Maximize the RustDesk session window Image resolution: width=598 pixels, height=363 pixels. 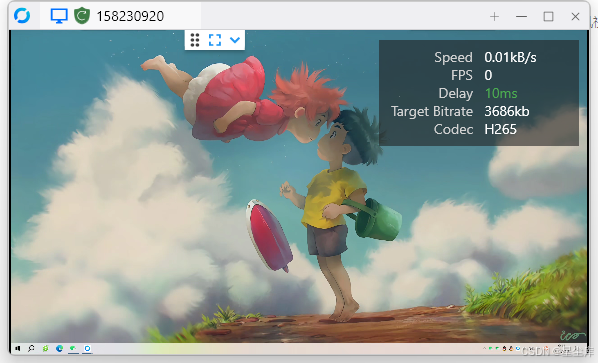click(548, 16)
